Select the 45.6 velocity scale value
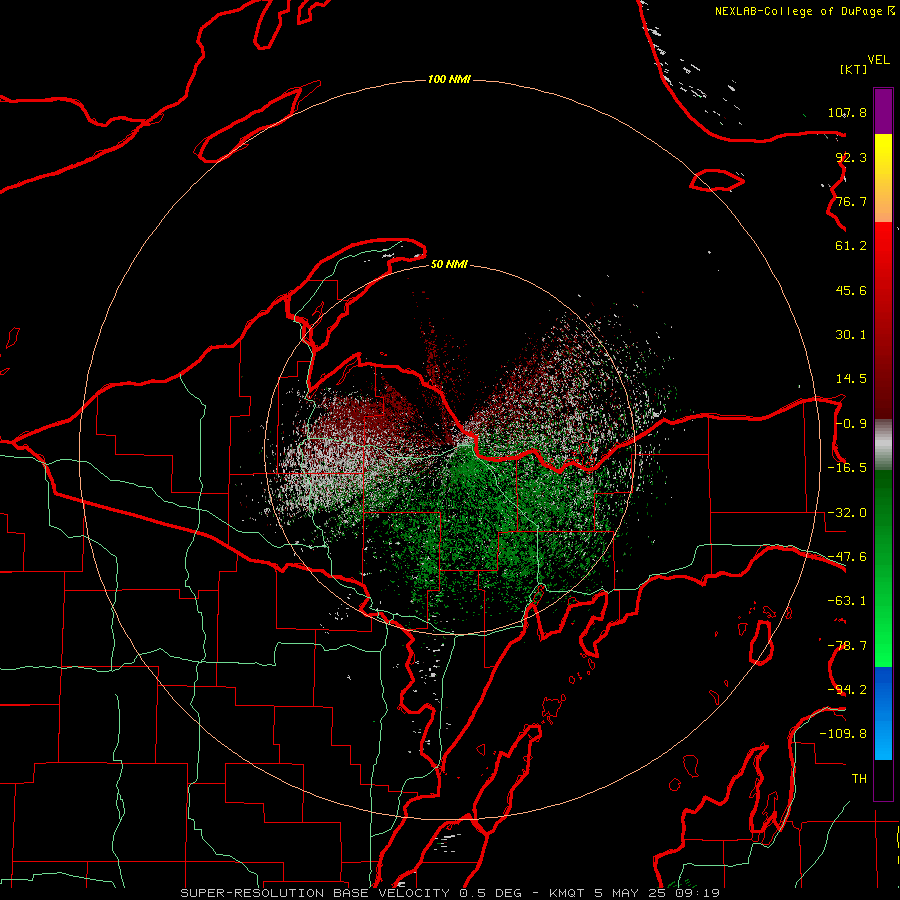The height and width of the screenshot is (900, 900). pos(851,290)
